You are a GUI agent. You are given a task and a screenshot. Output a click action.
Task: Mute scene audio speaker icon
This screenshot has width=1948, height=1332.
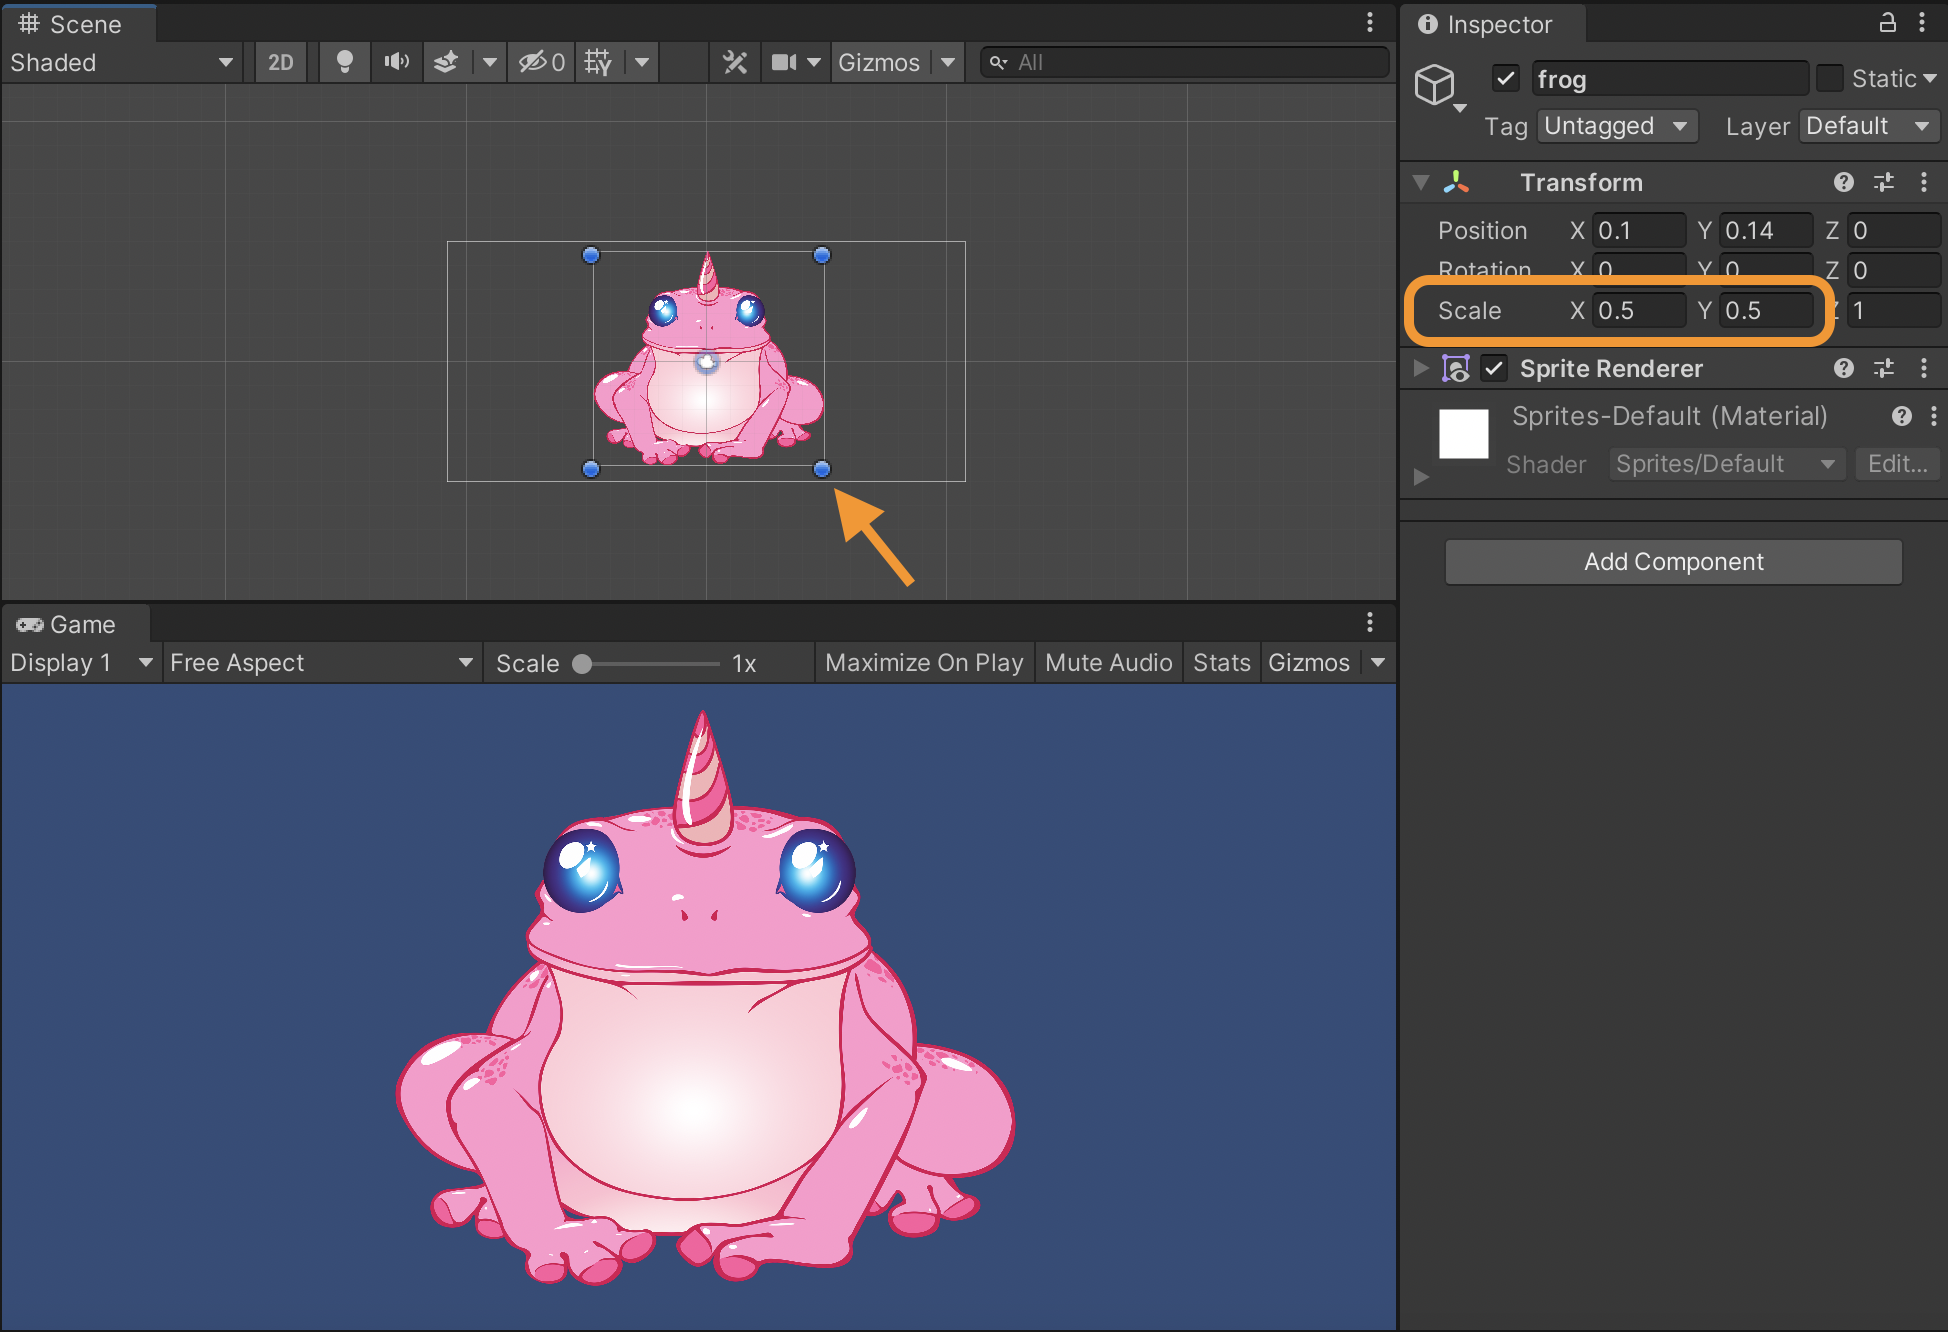point(396,62)
